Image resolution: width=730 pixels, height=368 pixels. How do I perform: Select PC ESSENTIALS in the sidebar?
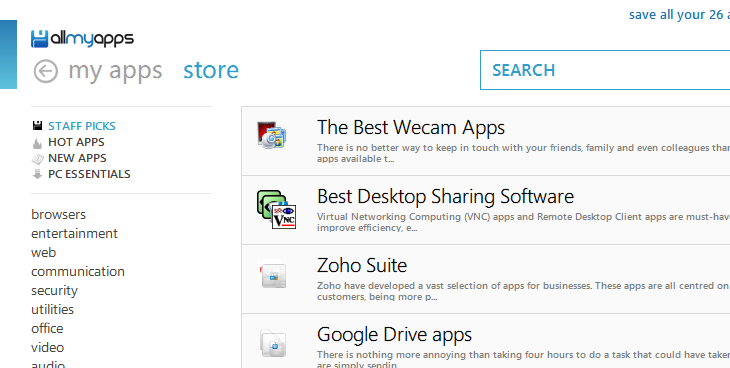(x=89, y=174)
